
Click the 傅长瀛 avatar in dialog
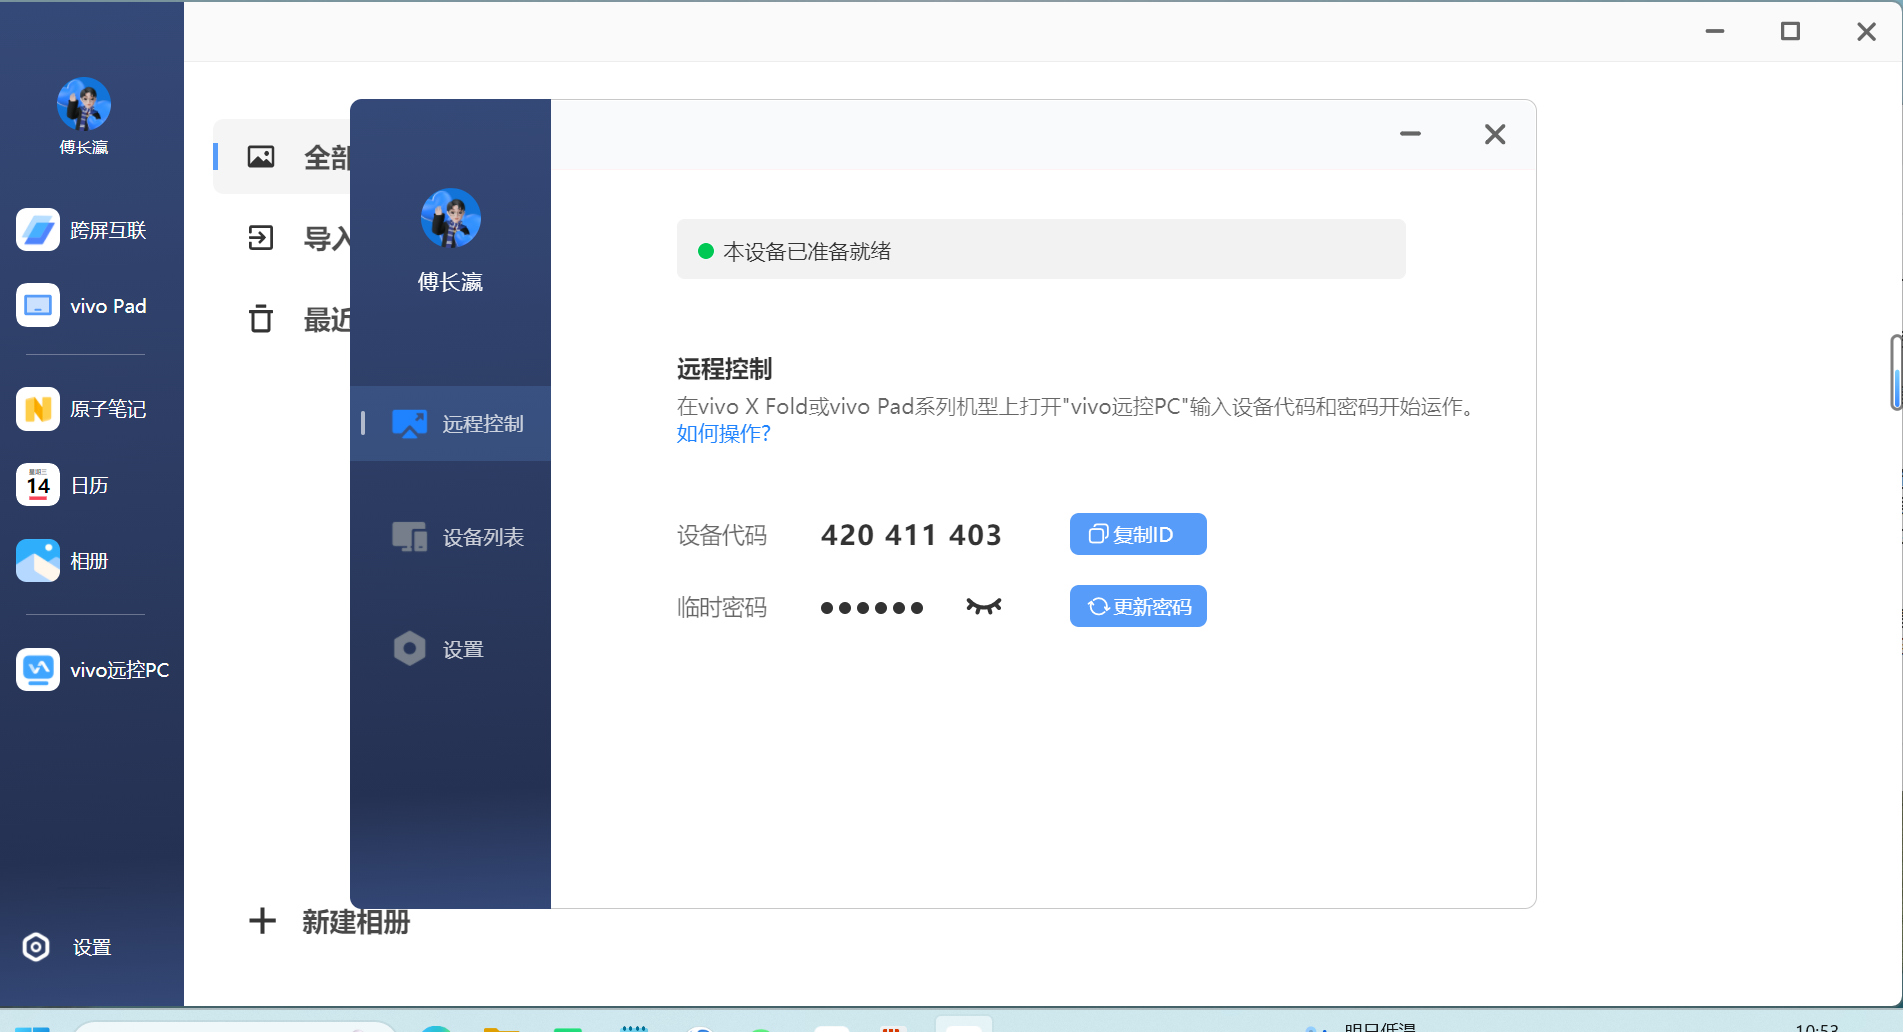450,218
